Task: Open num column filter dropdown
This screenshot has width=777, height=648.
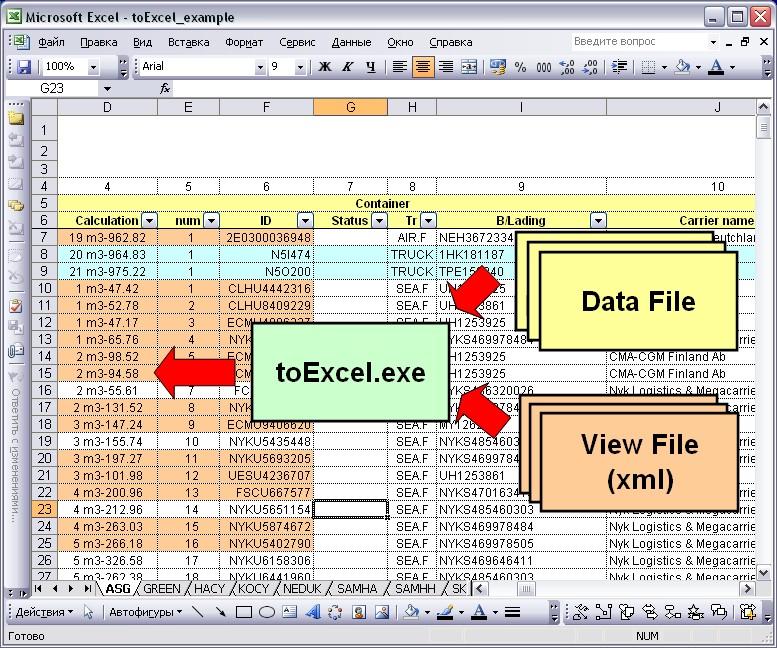Action: coord(211,220)
